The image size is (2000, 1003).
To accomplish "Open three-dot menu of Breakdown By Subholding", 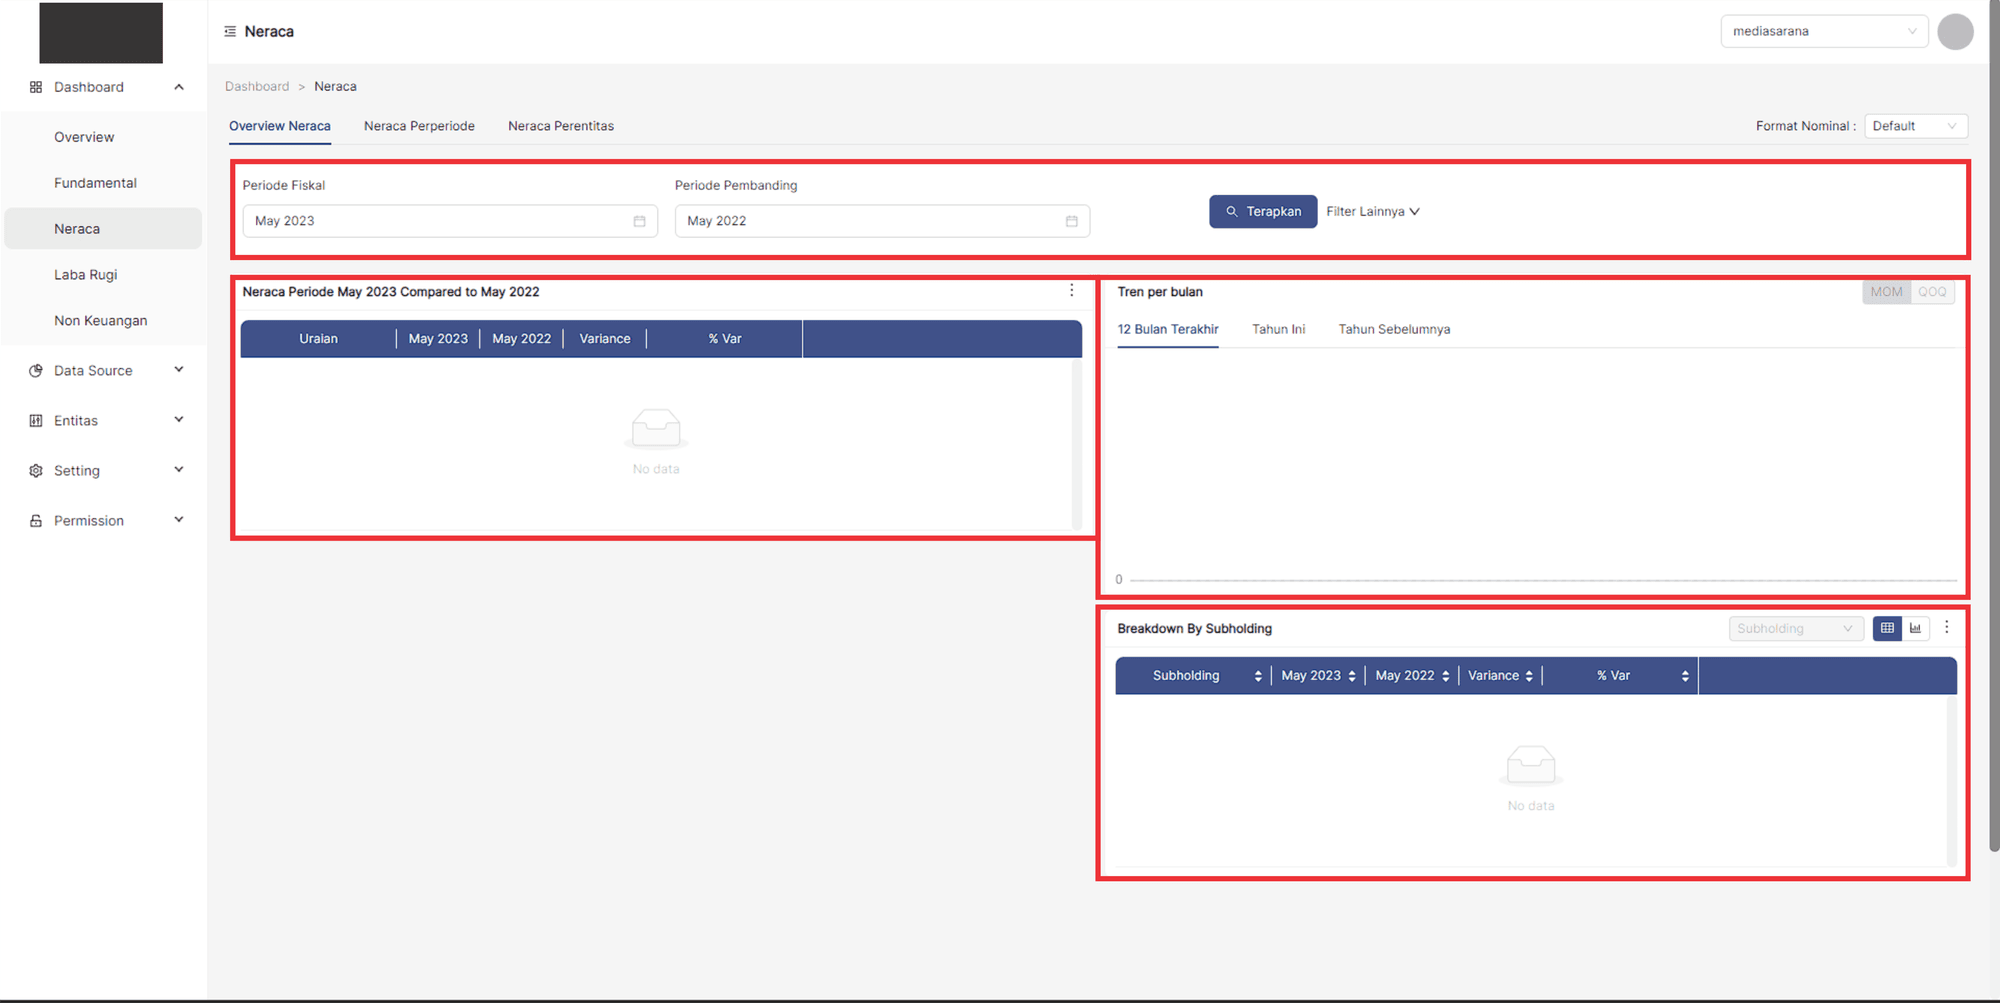I will (1946, 628).
